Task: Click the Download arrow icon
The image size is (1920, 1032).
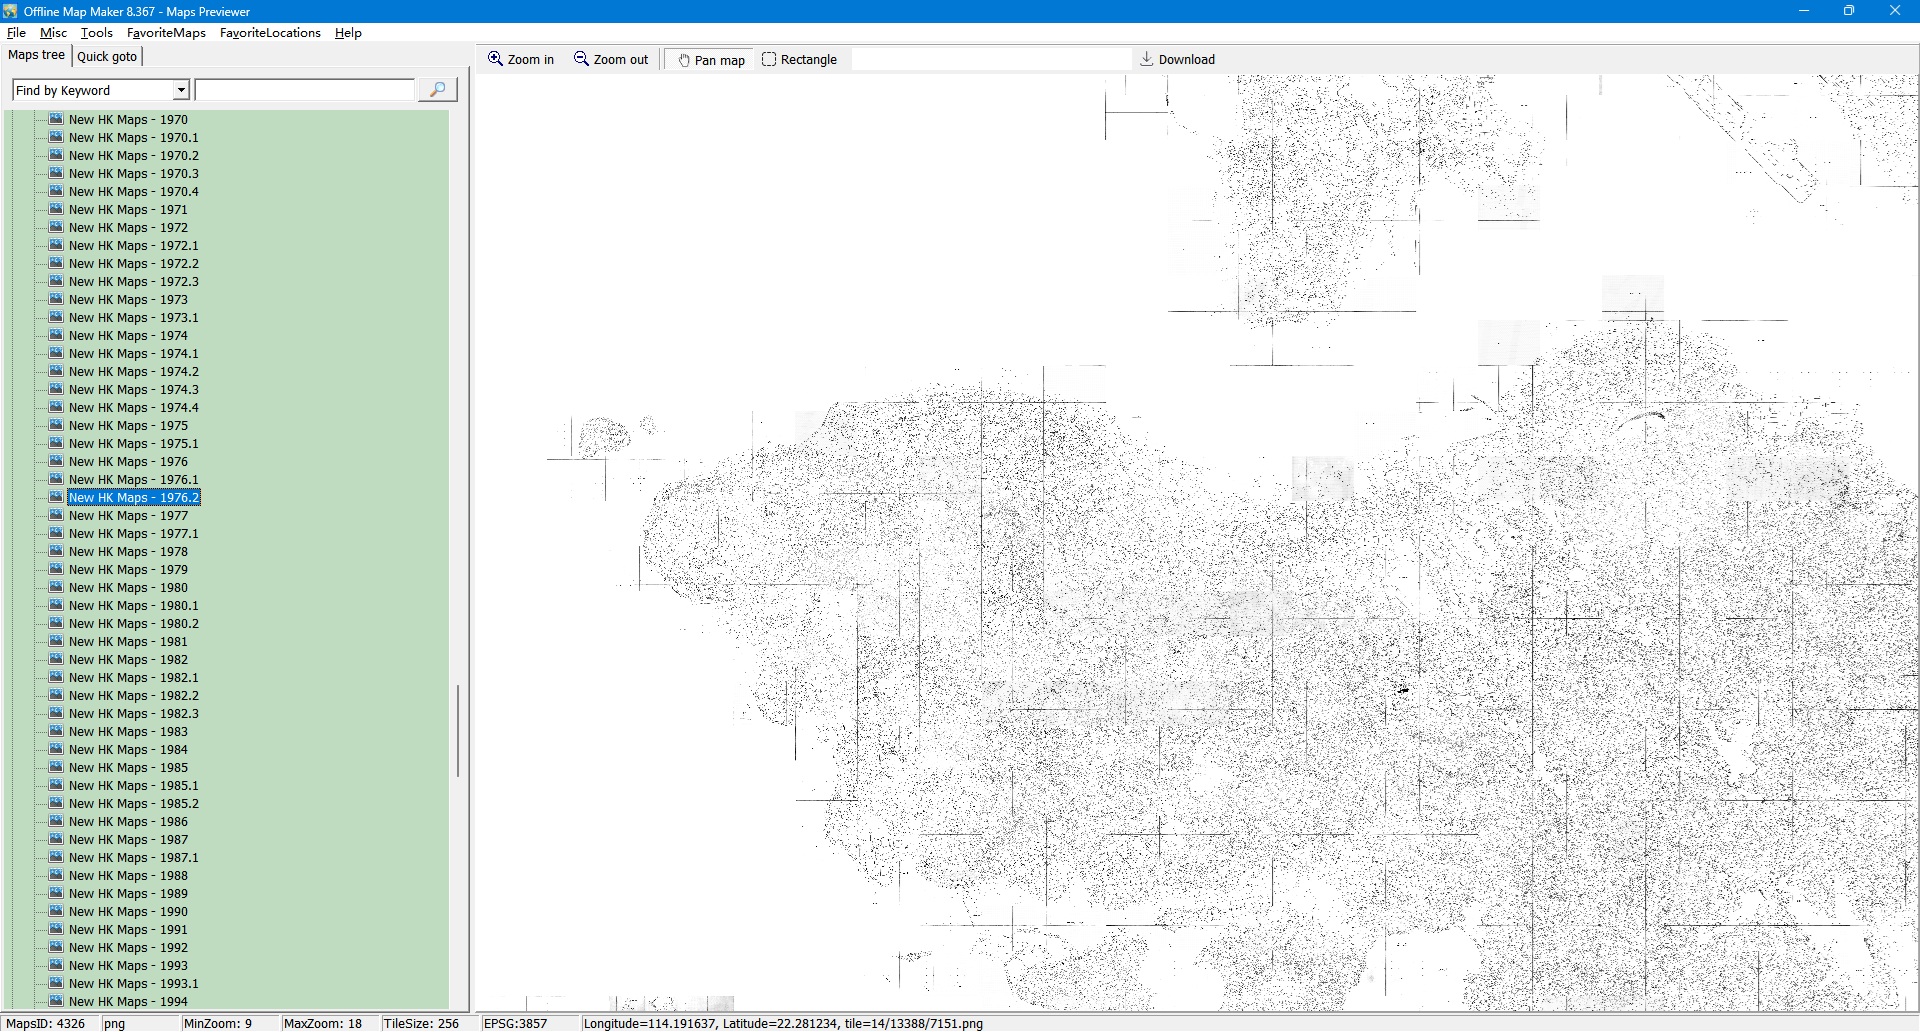Action: pyautogui.click(x=1147, y=59)
